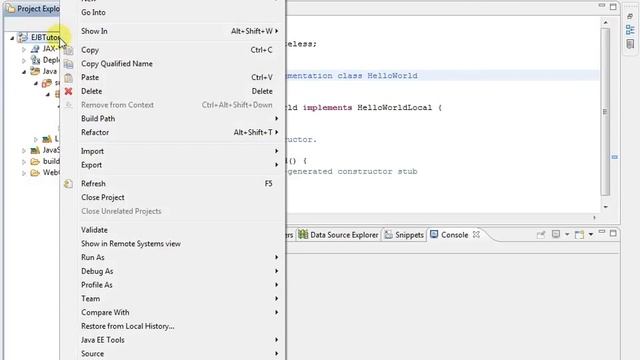Click the red Delete X icon
This screenshot has height=360, width=640.
[69, 91]
